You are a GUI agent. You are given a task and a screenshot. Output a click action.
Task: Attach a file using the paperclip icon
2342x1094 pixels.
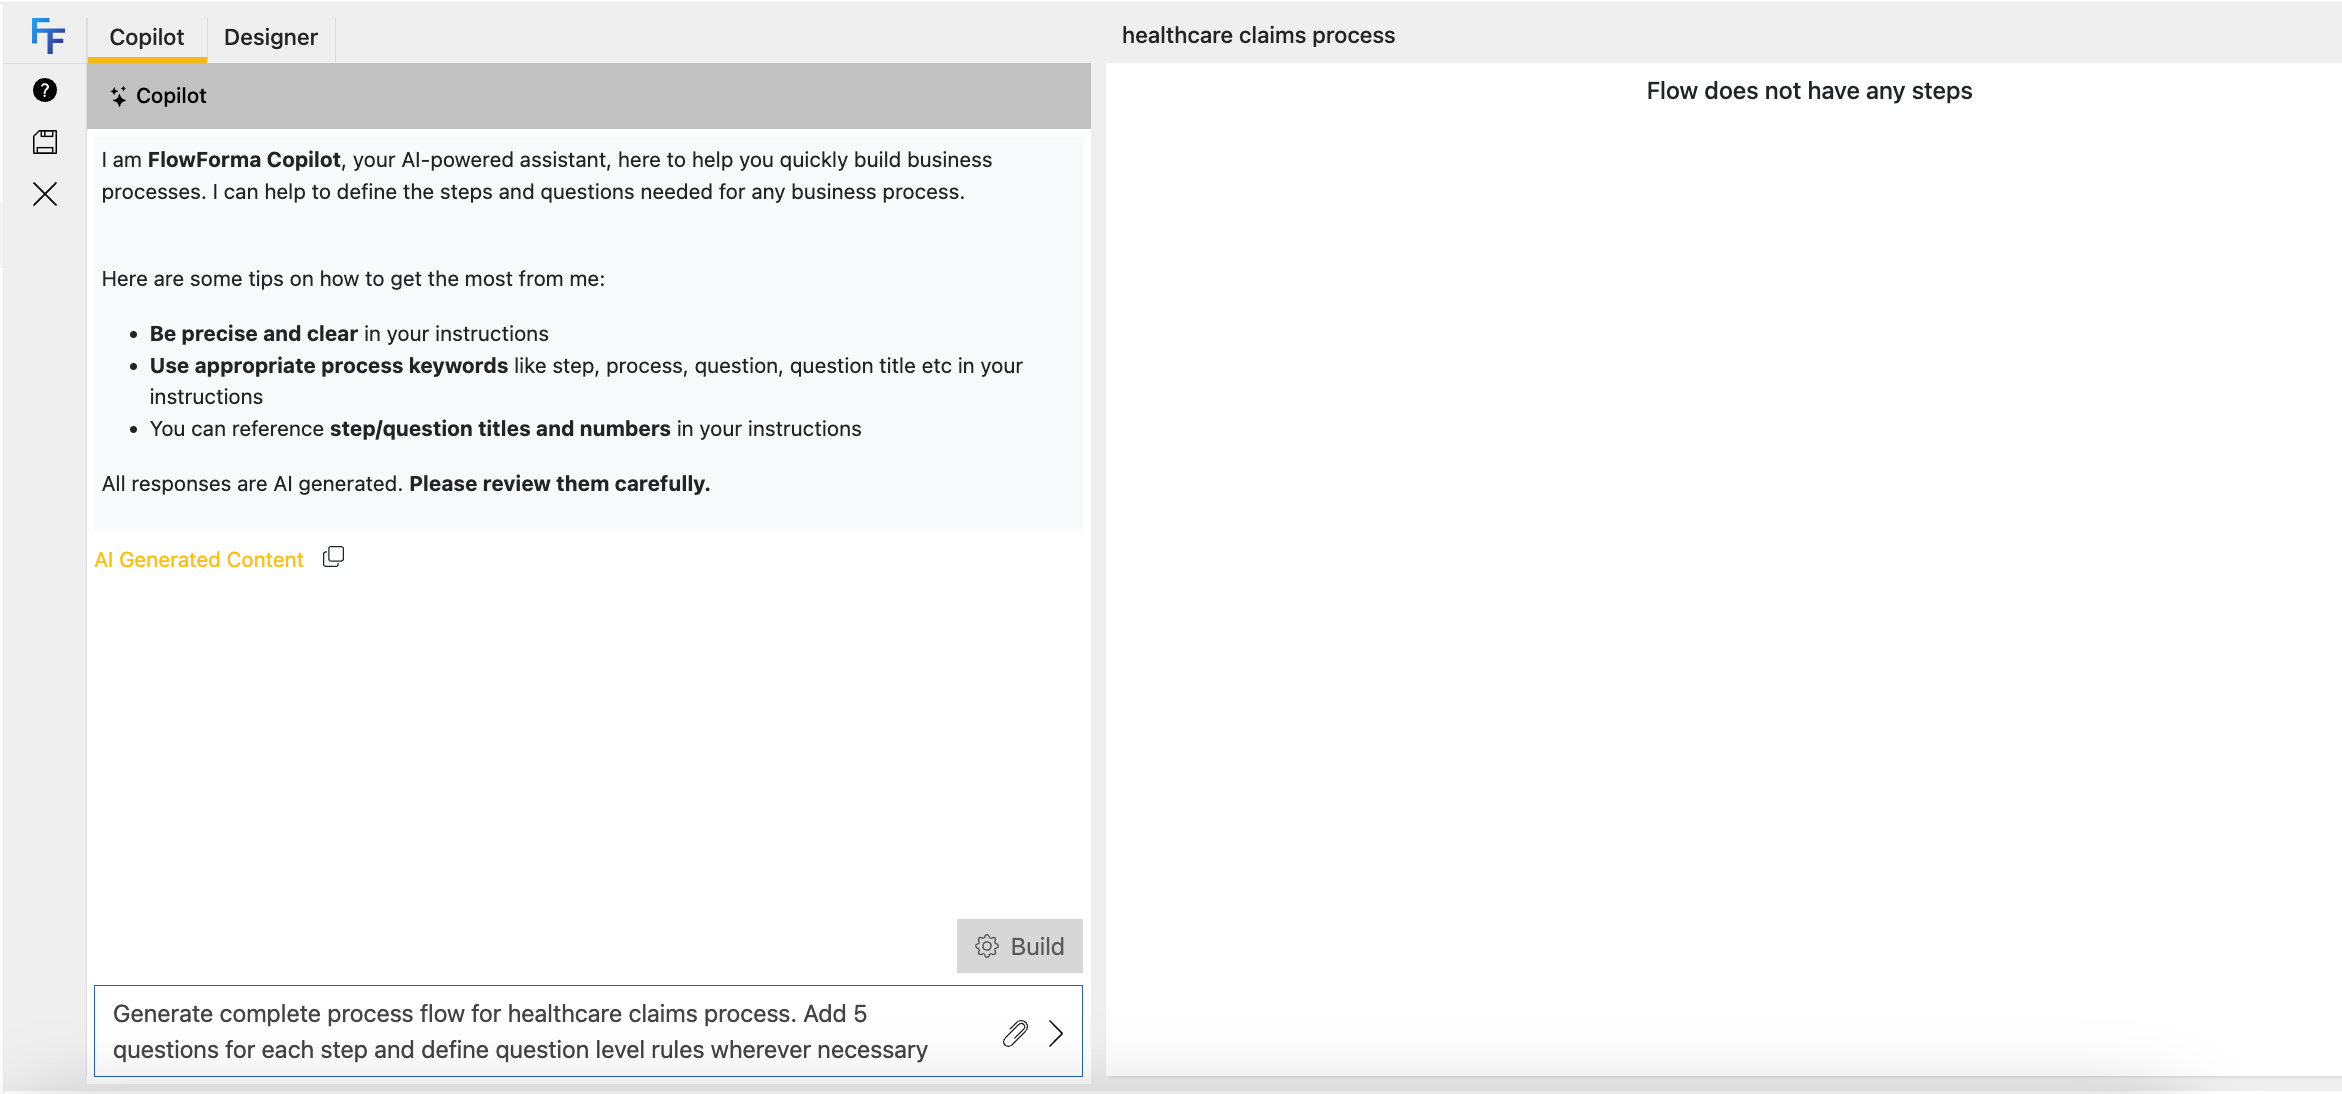[x=1015, y=1033]
